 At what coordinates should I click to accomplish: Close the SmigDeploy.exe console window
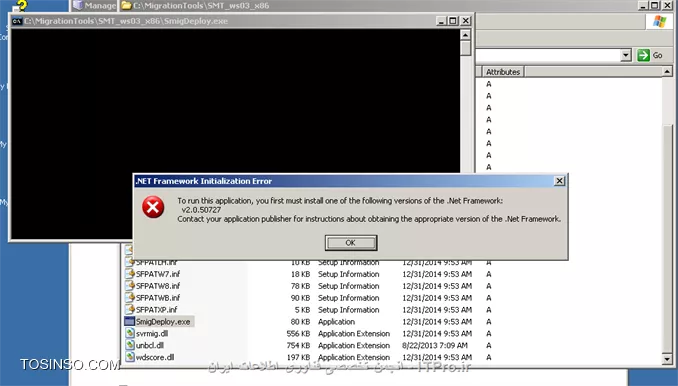tap(465, 21)
